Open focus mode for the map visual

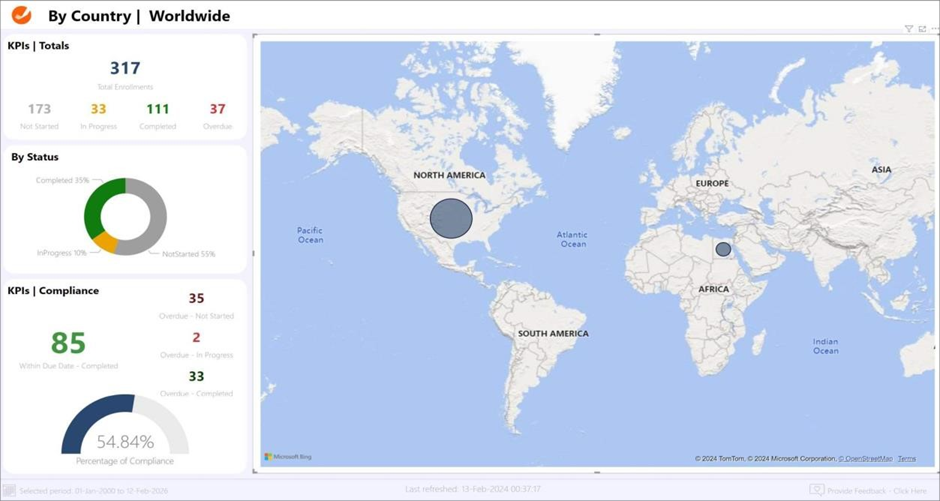click(x=922, y=29)
